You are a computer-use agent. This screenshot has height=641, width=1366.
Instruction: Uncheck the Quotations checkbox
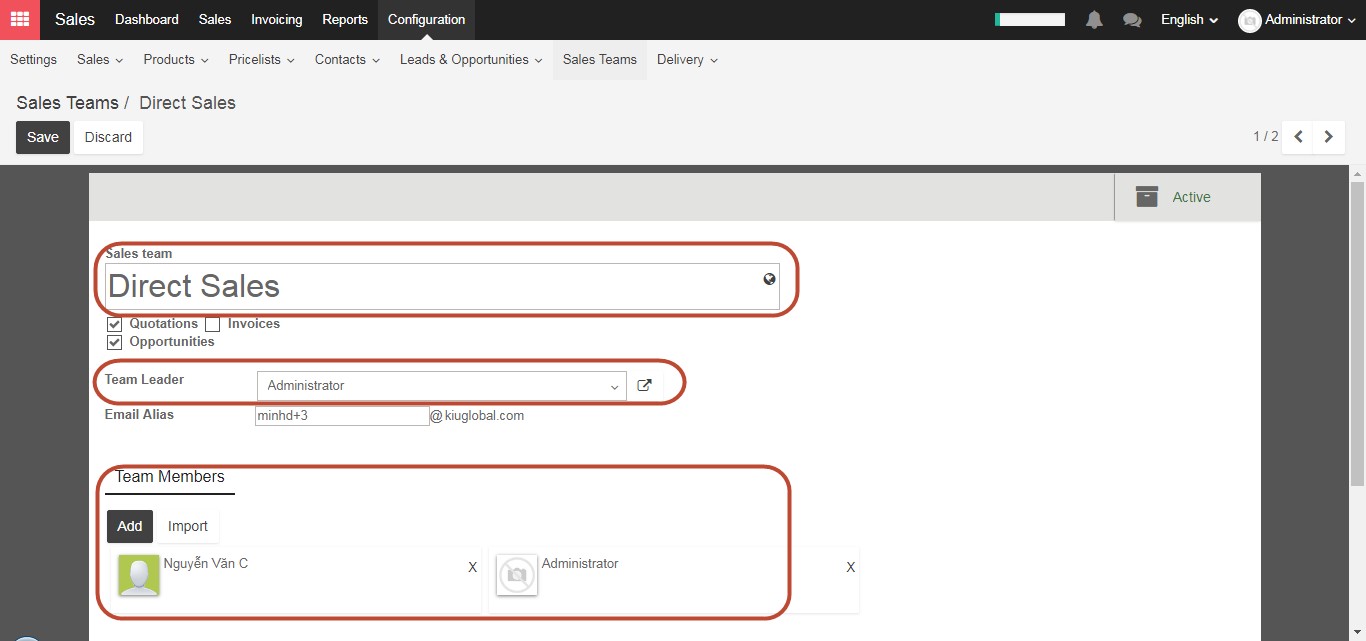(x=114, y=324)
